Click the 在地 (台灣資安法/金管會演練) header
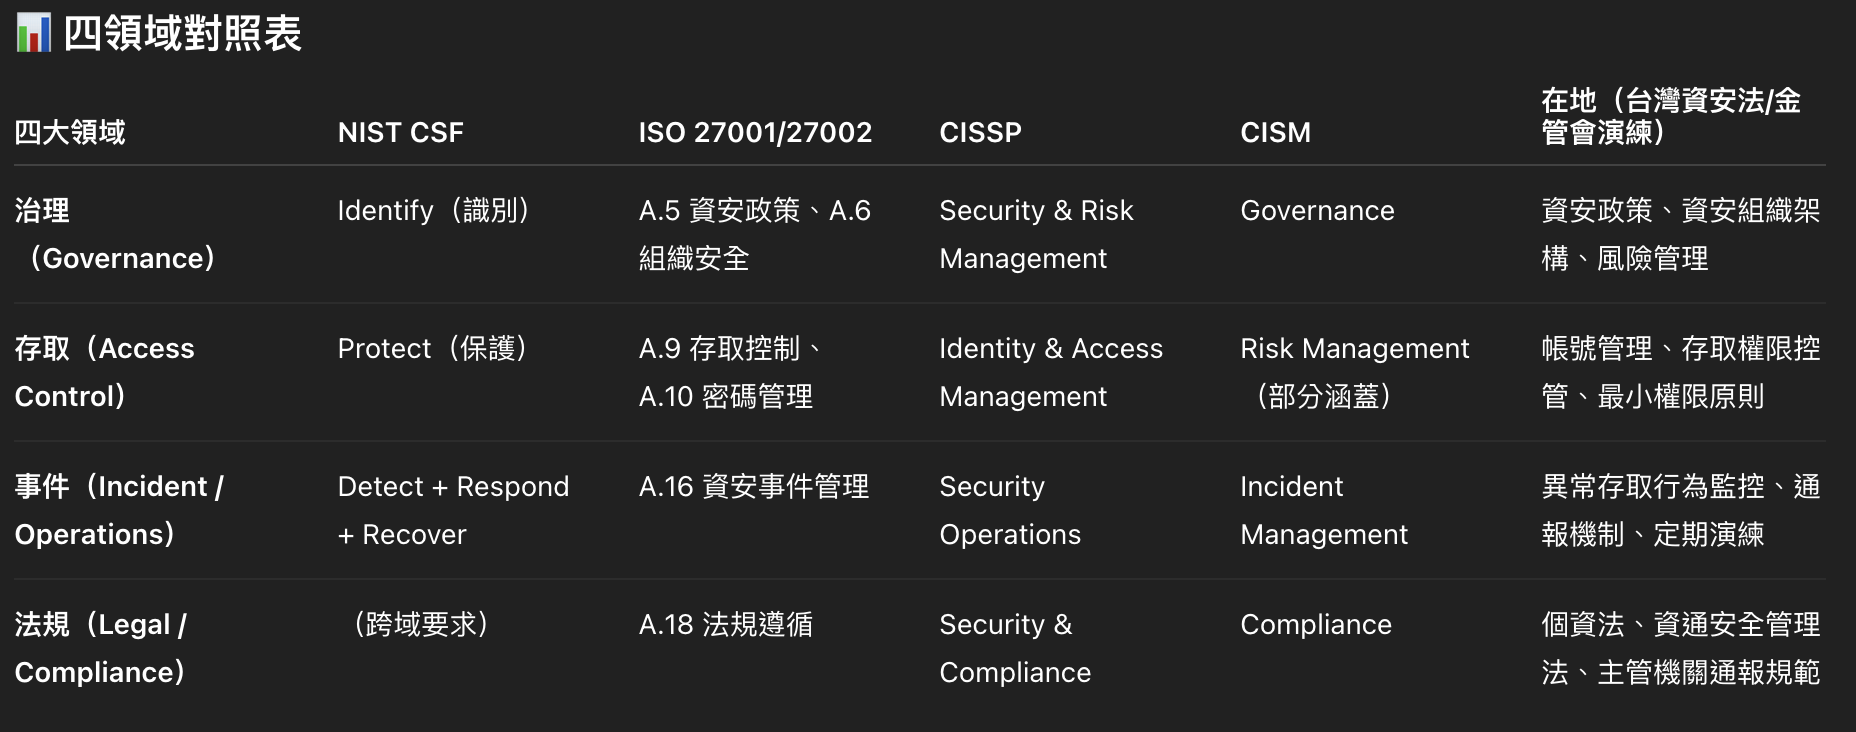Image resolution: width=1856 pixels, height=732 pixels. tap(1671, 116)
